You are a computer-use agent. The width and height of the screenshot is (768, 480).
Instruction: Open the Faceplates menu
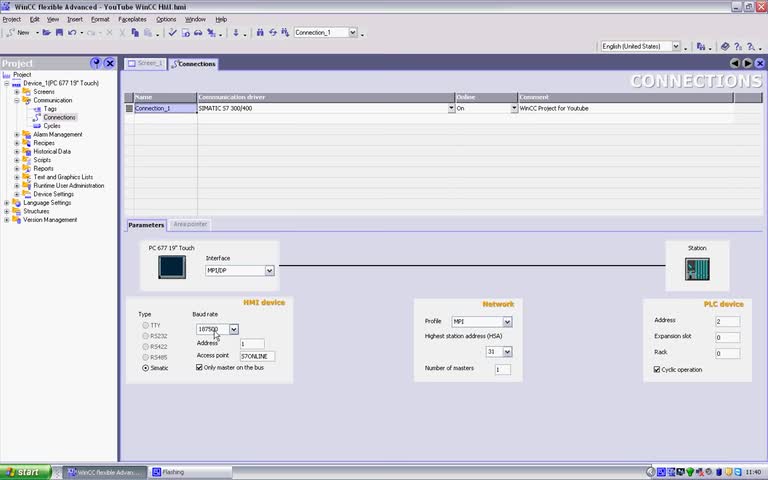click(x=132, y=19)
